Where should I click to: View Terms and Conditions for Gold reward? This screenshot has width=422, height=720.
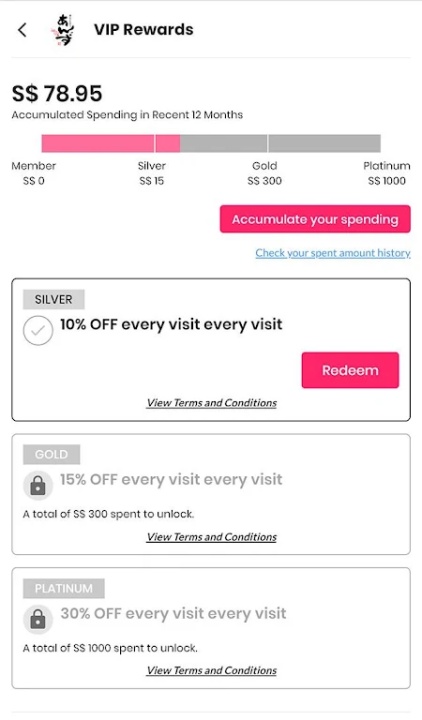coord(212,537)
